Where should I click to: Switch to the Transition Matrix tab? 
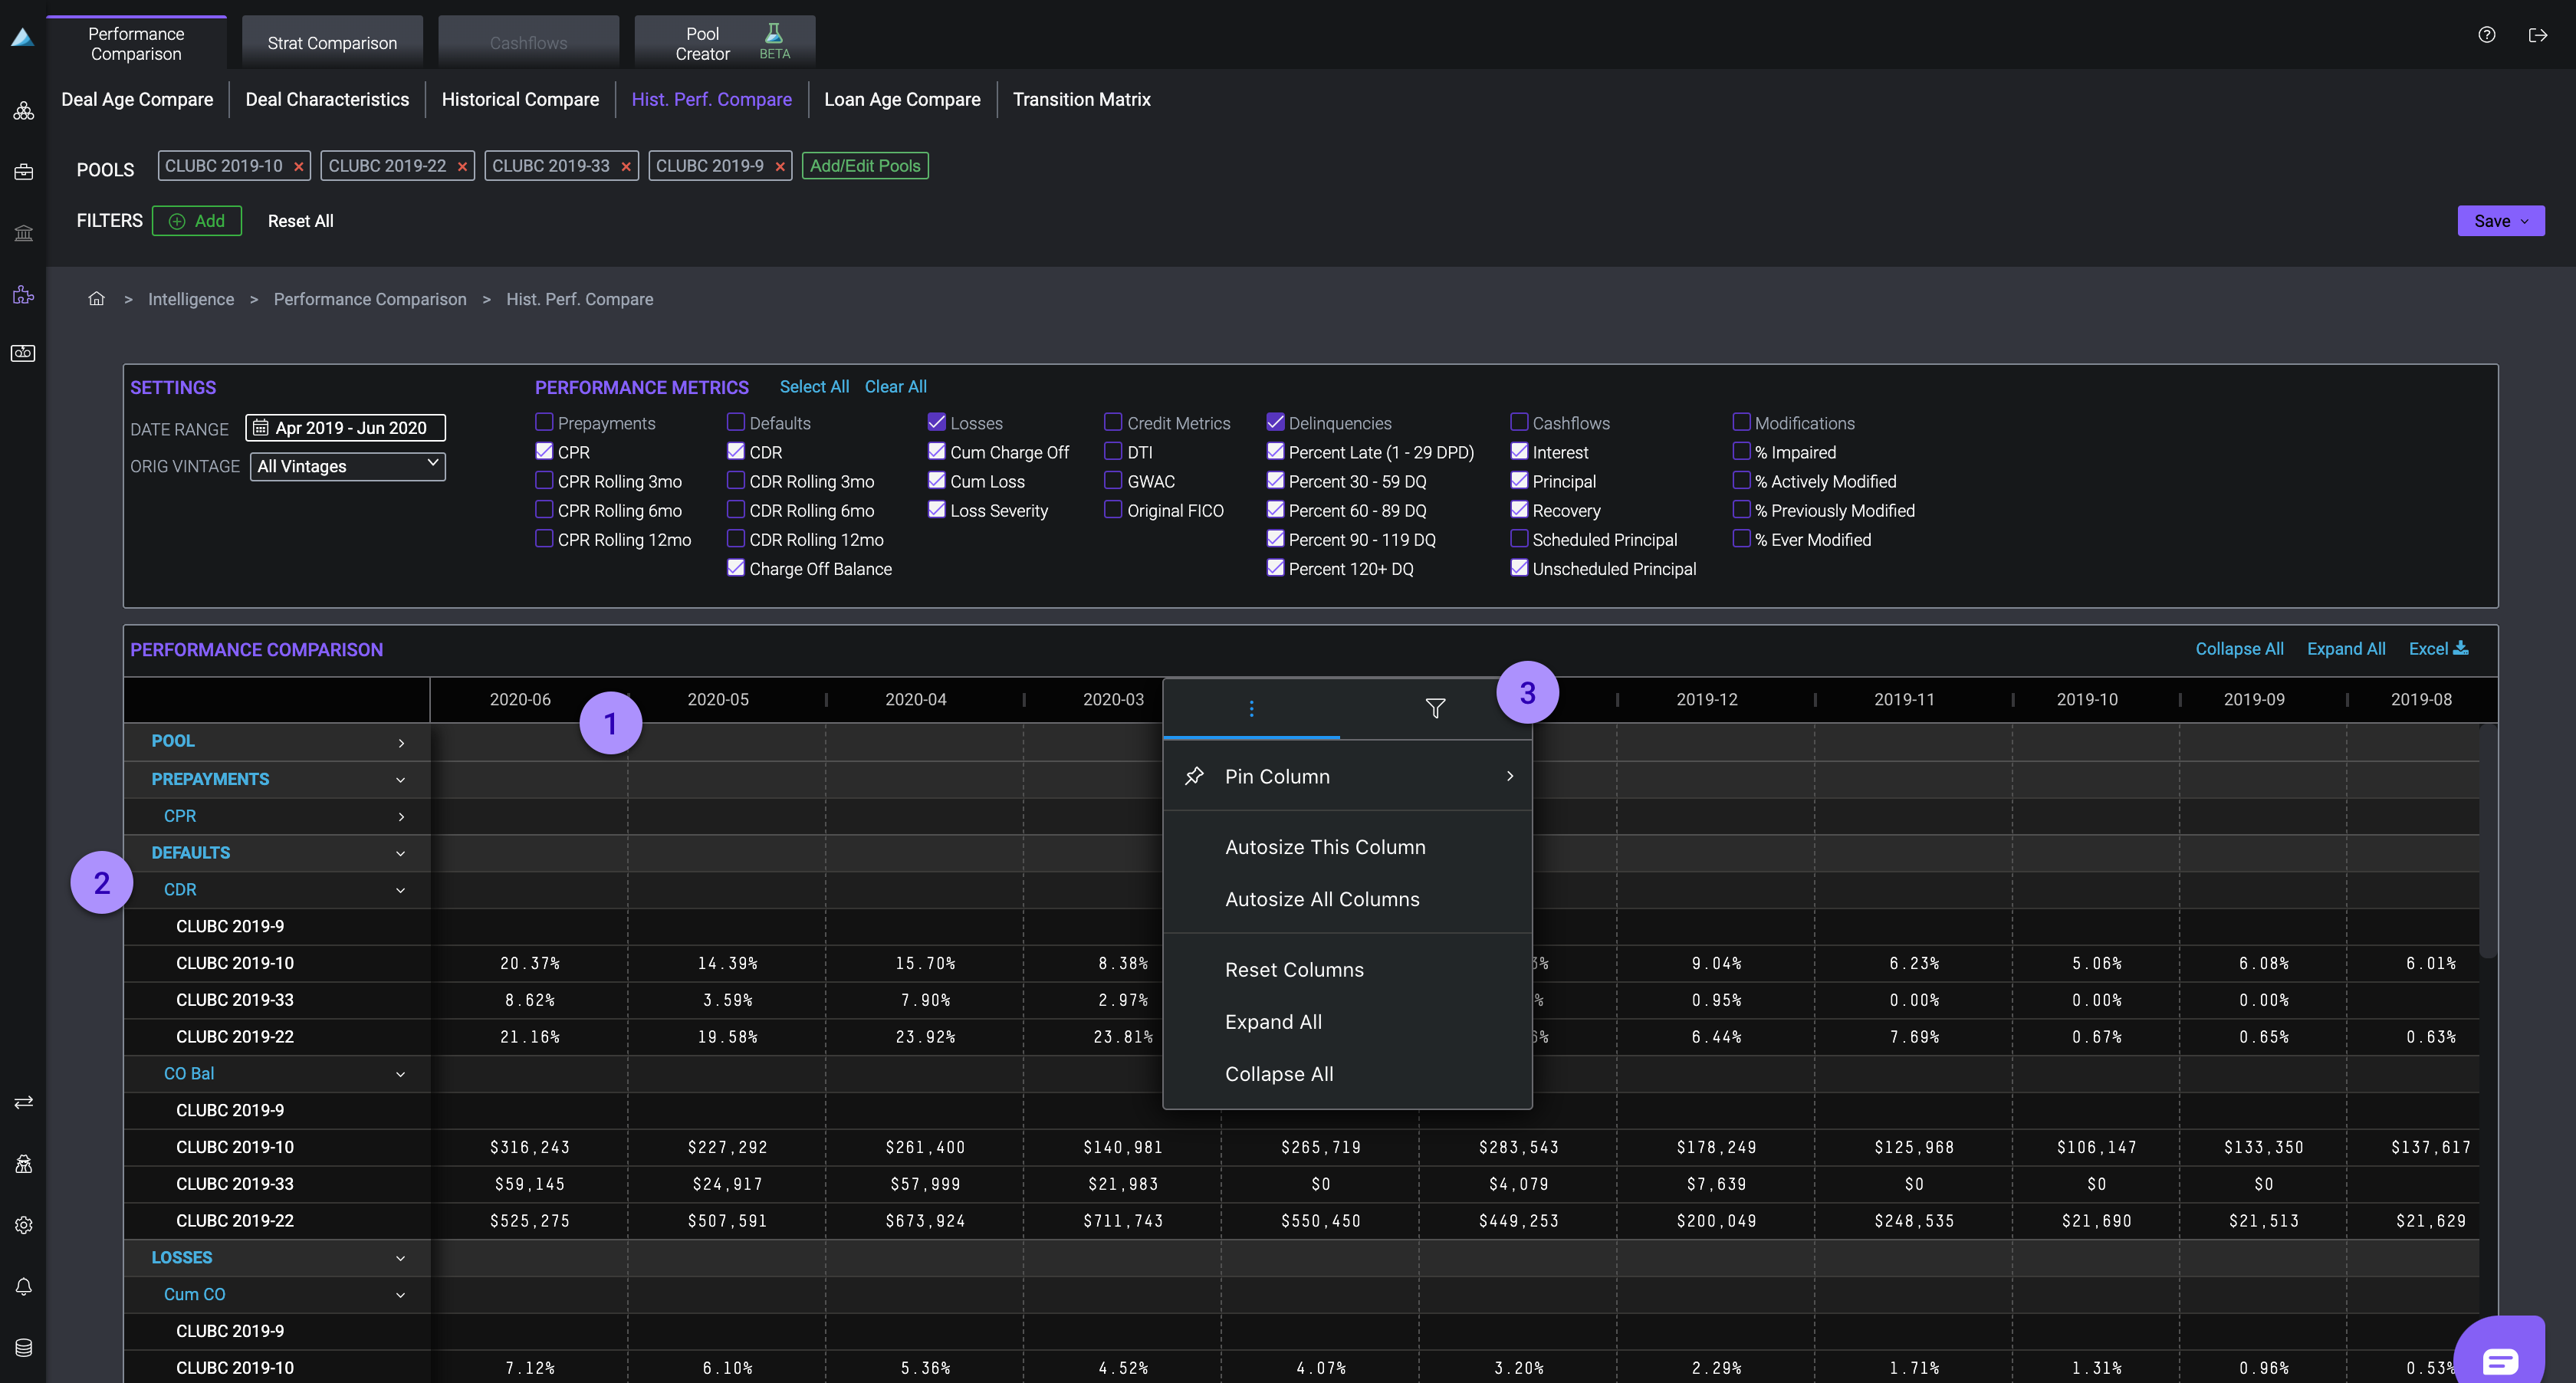(1081, 100)
